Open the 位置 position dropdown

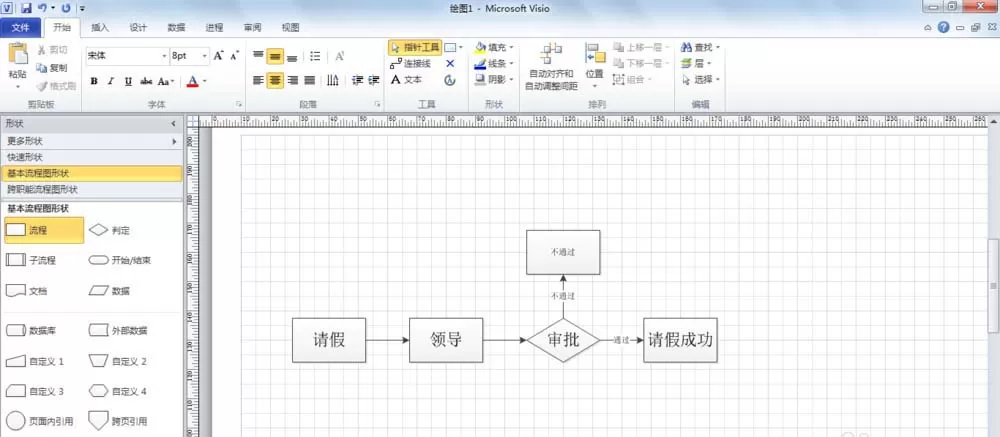tap(594, 66)
